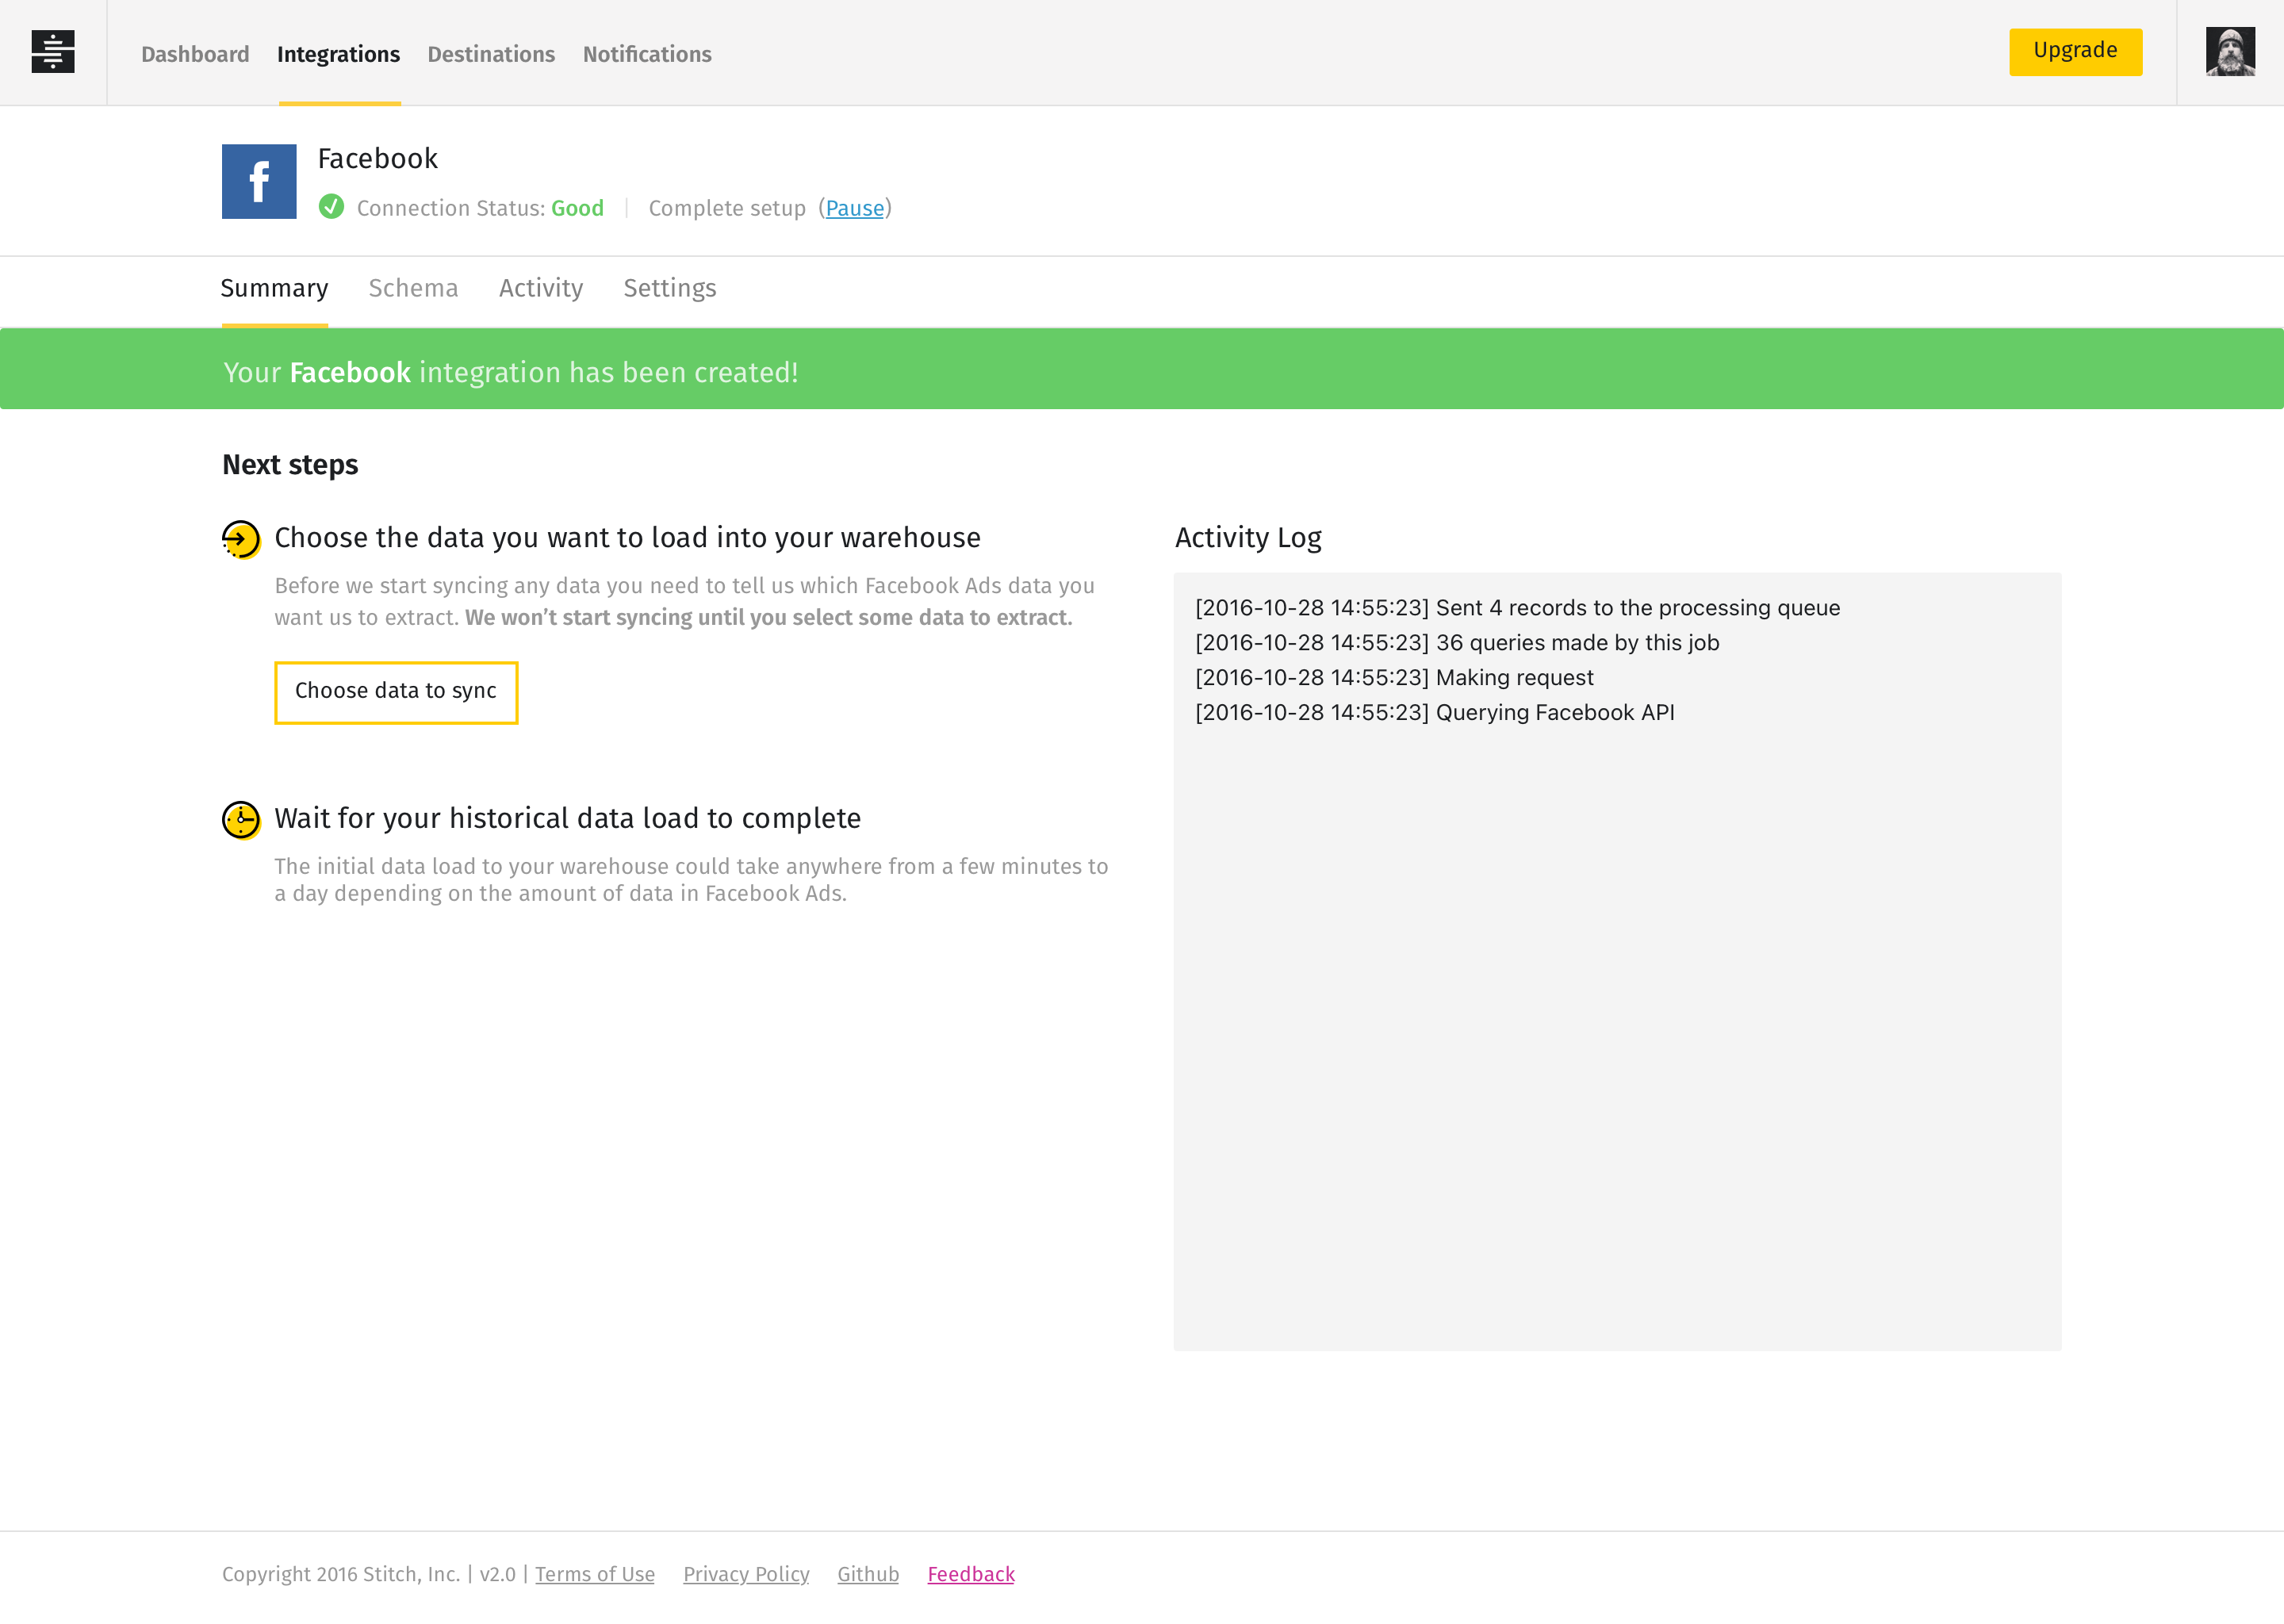
Task: Switch to the Schema tab
Action: coord(413,288)
